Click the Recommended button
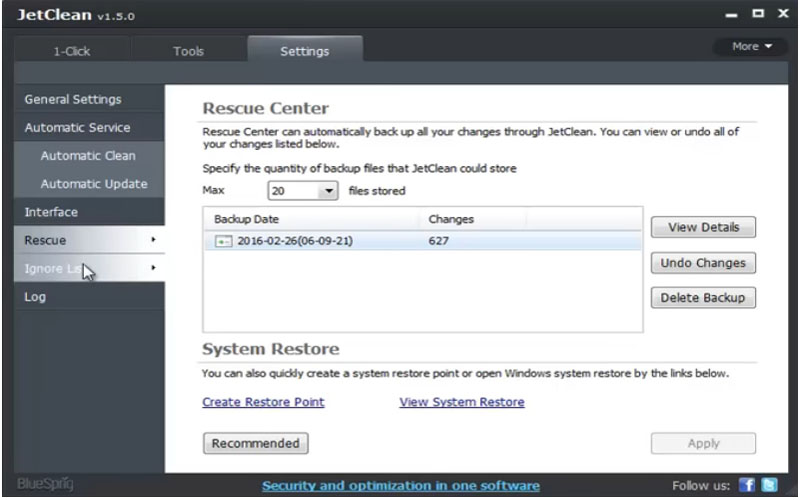800x500 pixels. 256,443
